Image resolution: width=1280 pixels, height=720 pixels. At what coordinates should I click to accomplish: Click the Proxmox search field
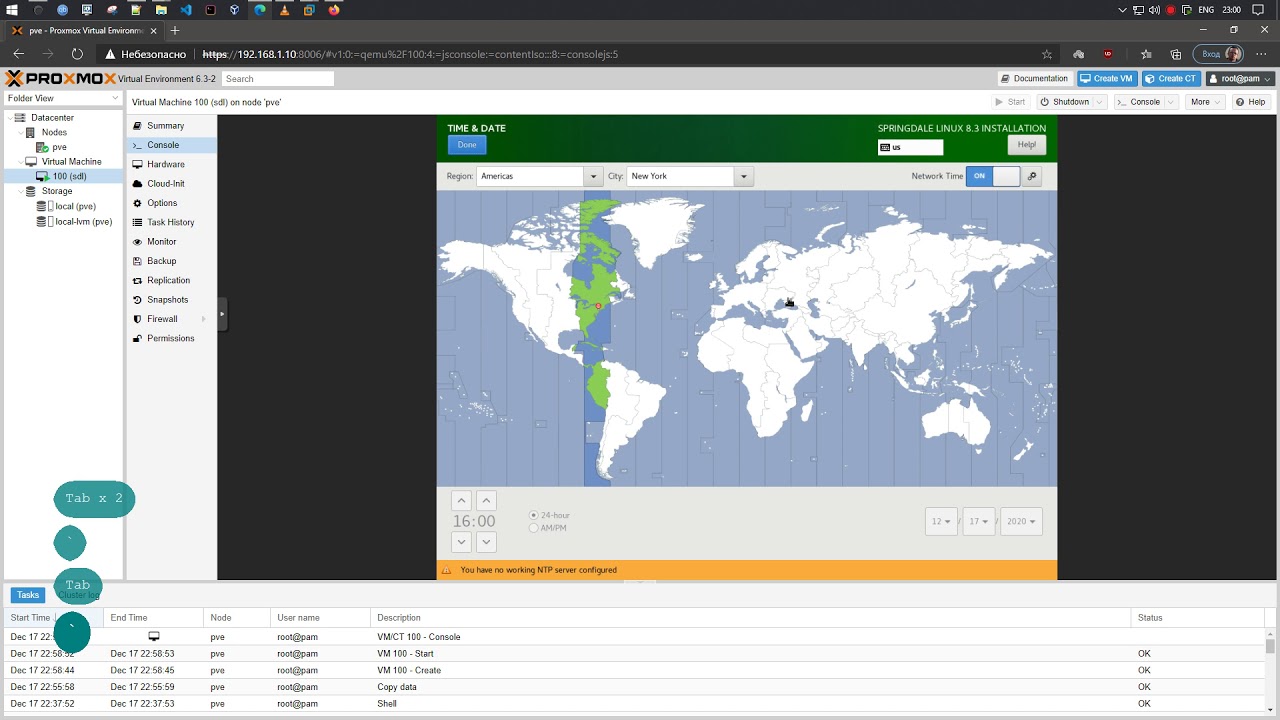point(278,78)
